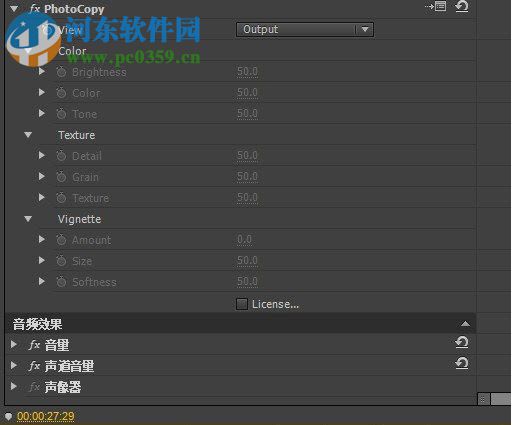Toggle Color parameter animation stopwatch
Image resolution: width=516 pixels, height=425 pixels.
pyautogui.click(x=61, y=93)
